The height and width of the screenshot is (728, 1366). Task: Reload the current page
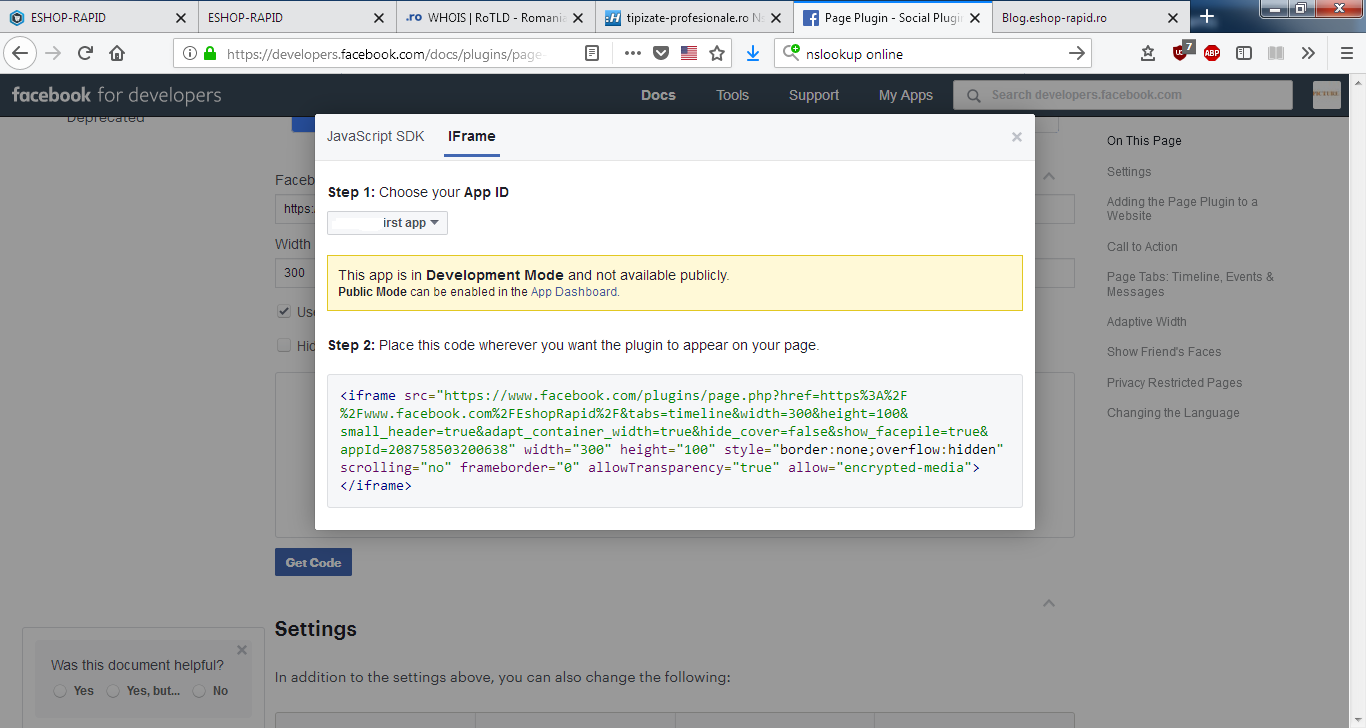86,53
